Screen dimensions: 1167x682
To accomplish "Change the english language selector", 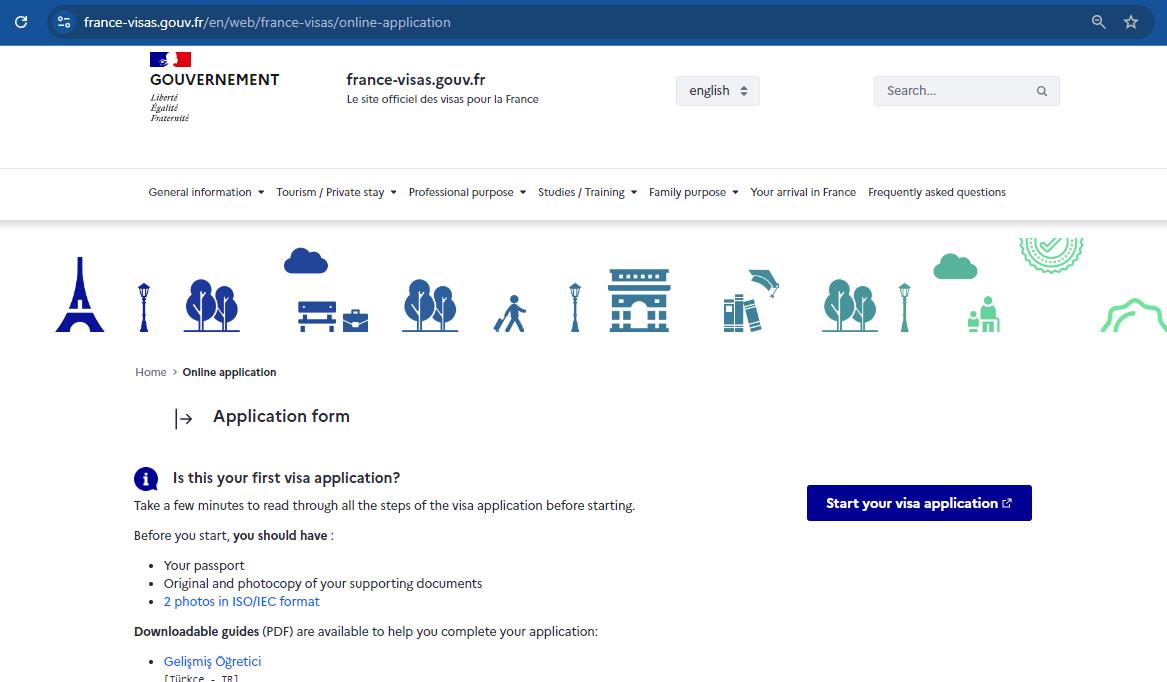I will (716, 90).
